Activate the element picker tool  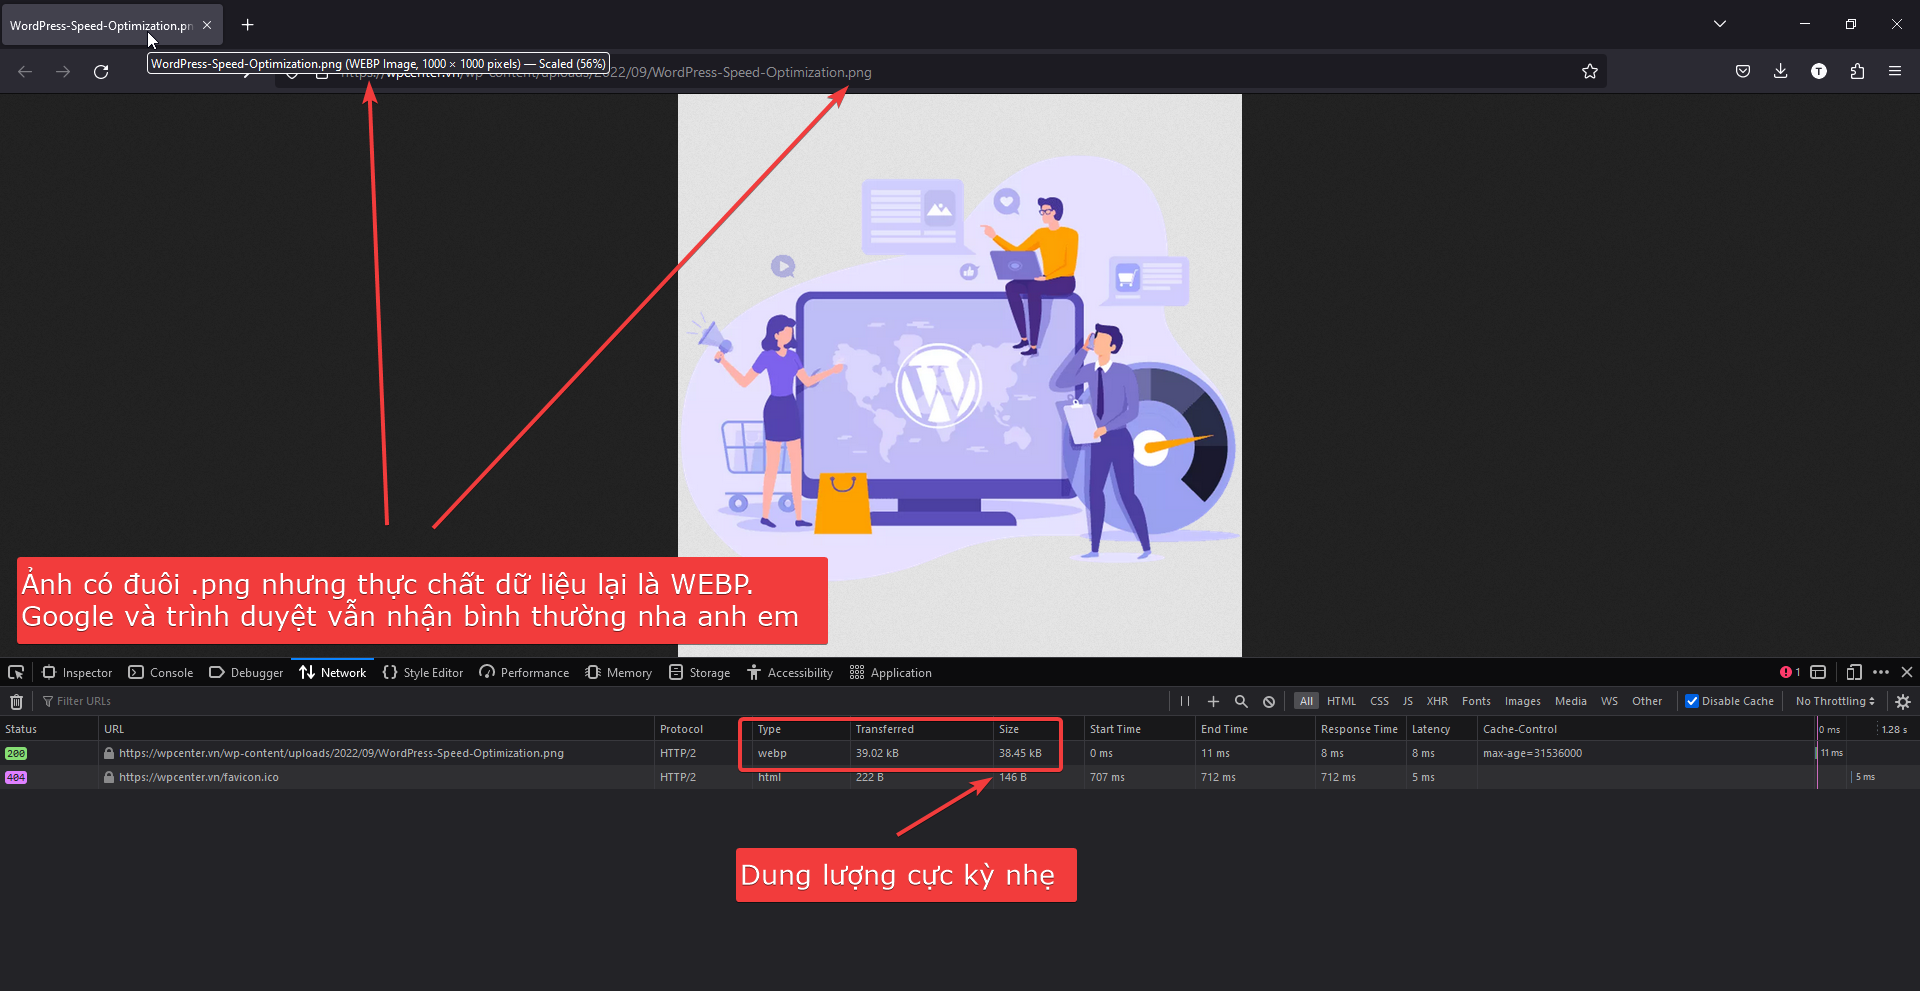tap(16, 673)
